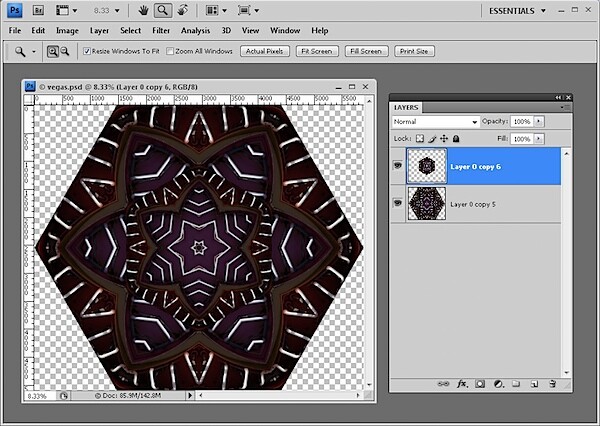Expand the Arrange Documents dropdown arrow
The image size is (600, 426).
point(224,11)
